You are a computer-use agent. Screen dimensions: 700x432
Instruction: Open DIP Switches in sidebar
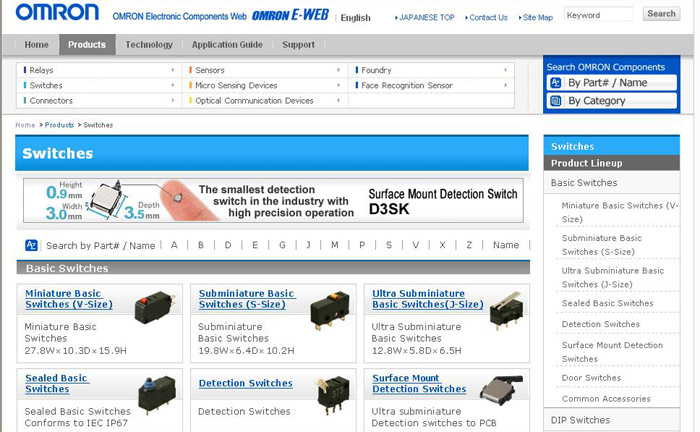pos(580,420)
